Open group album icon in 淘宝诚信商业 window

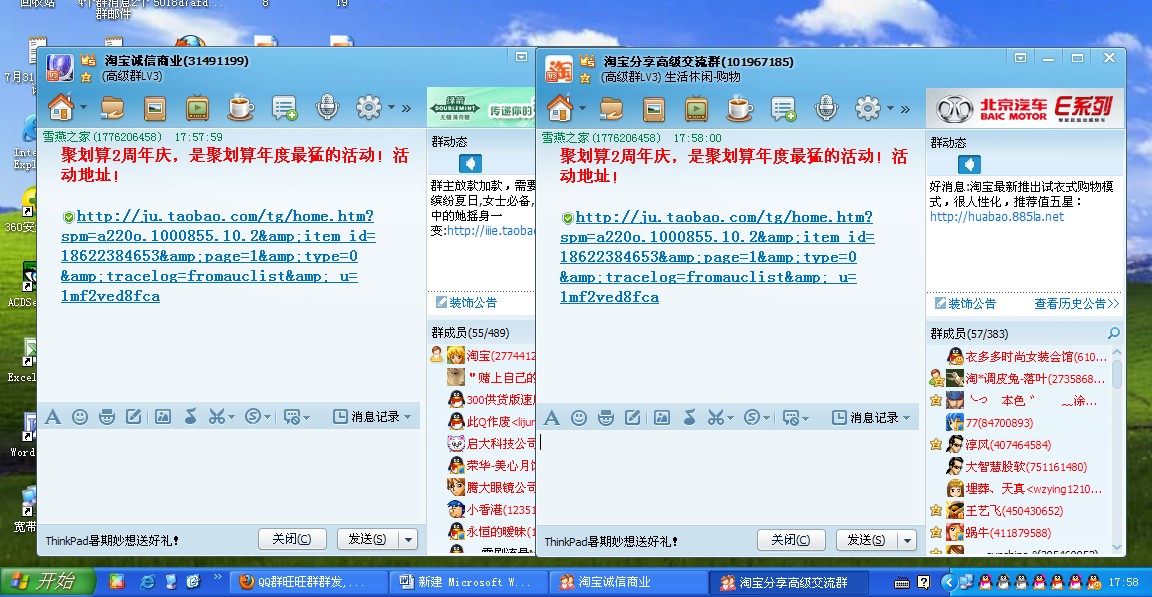pos(155,109)
